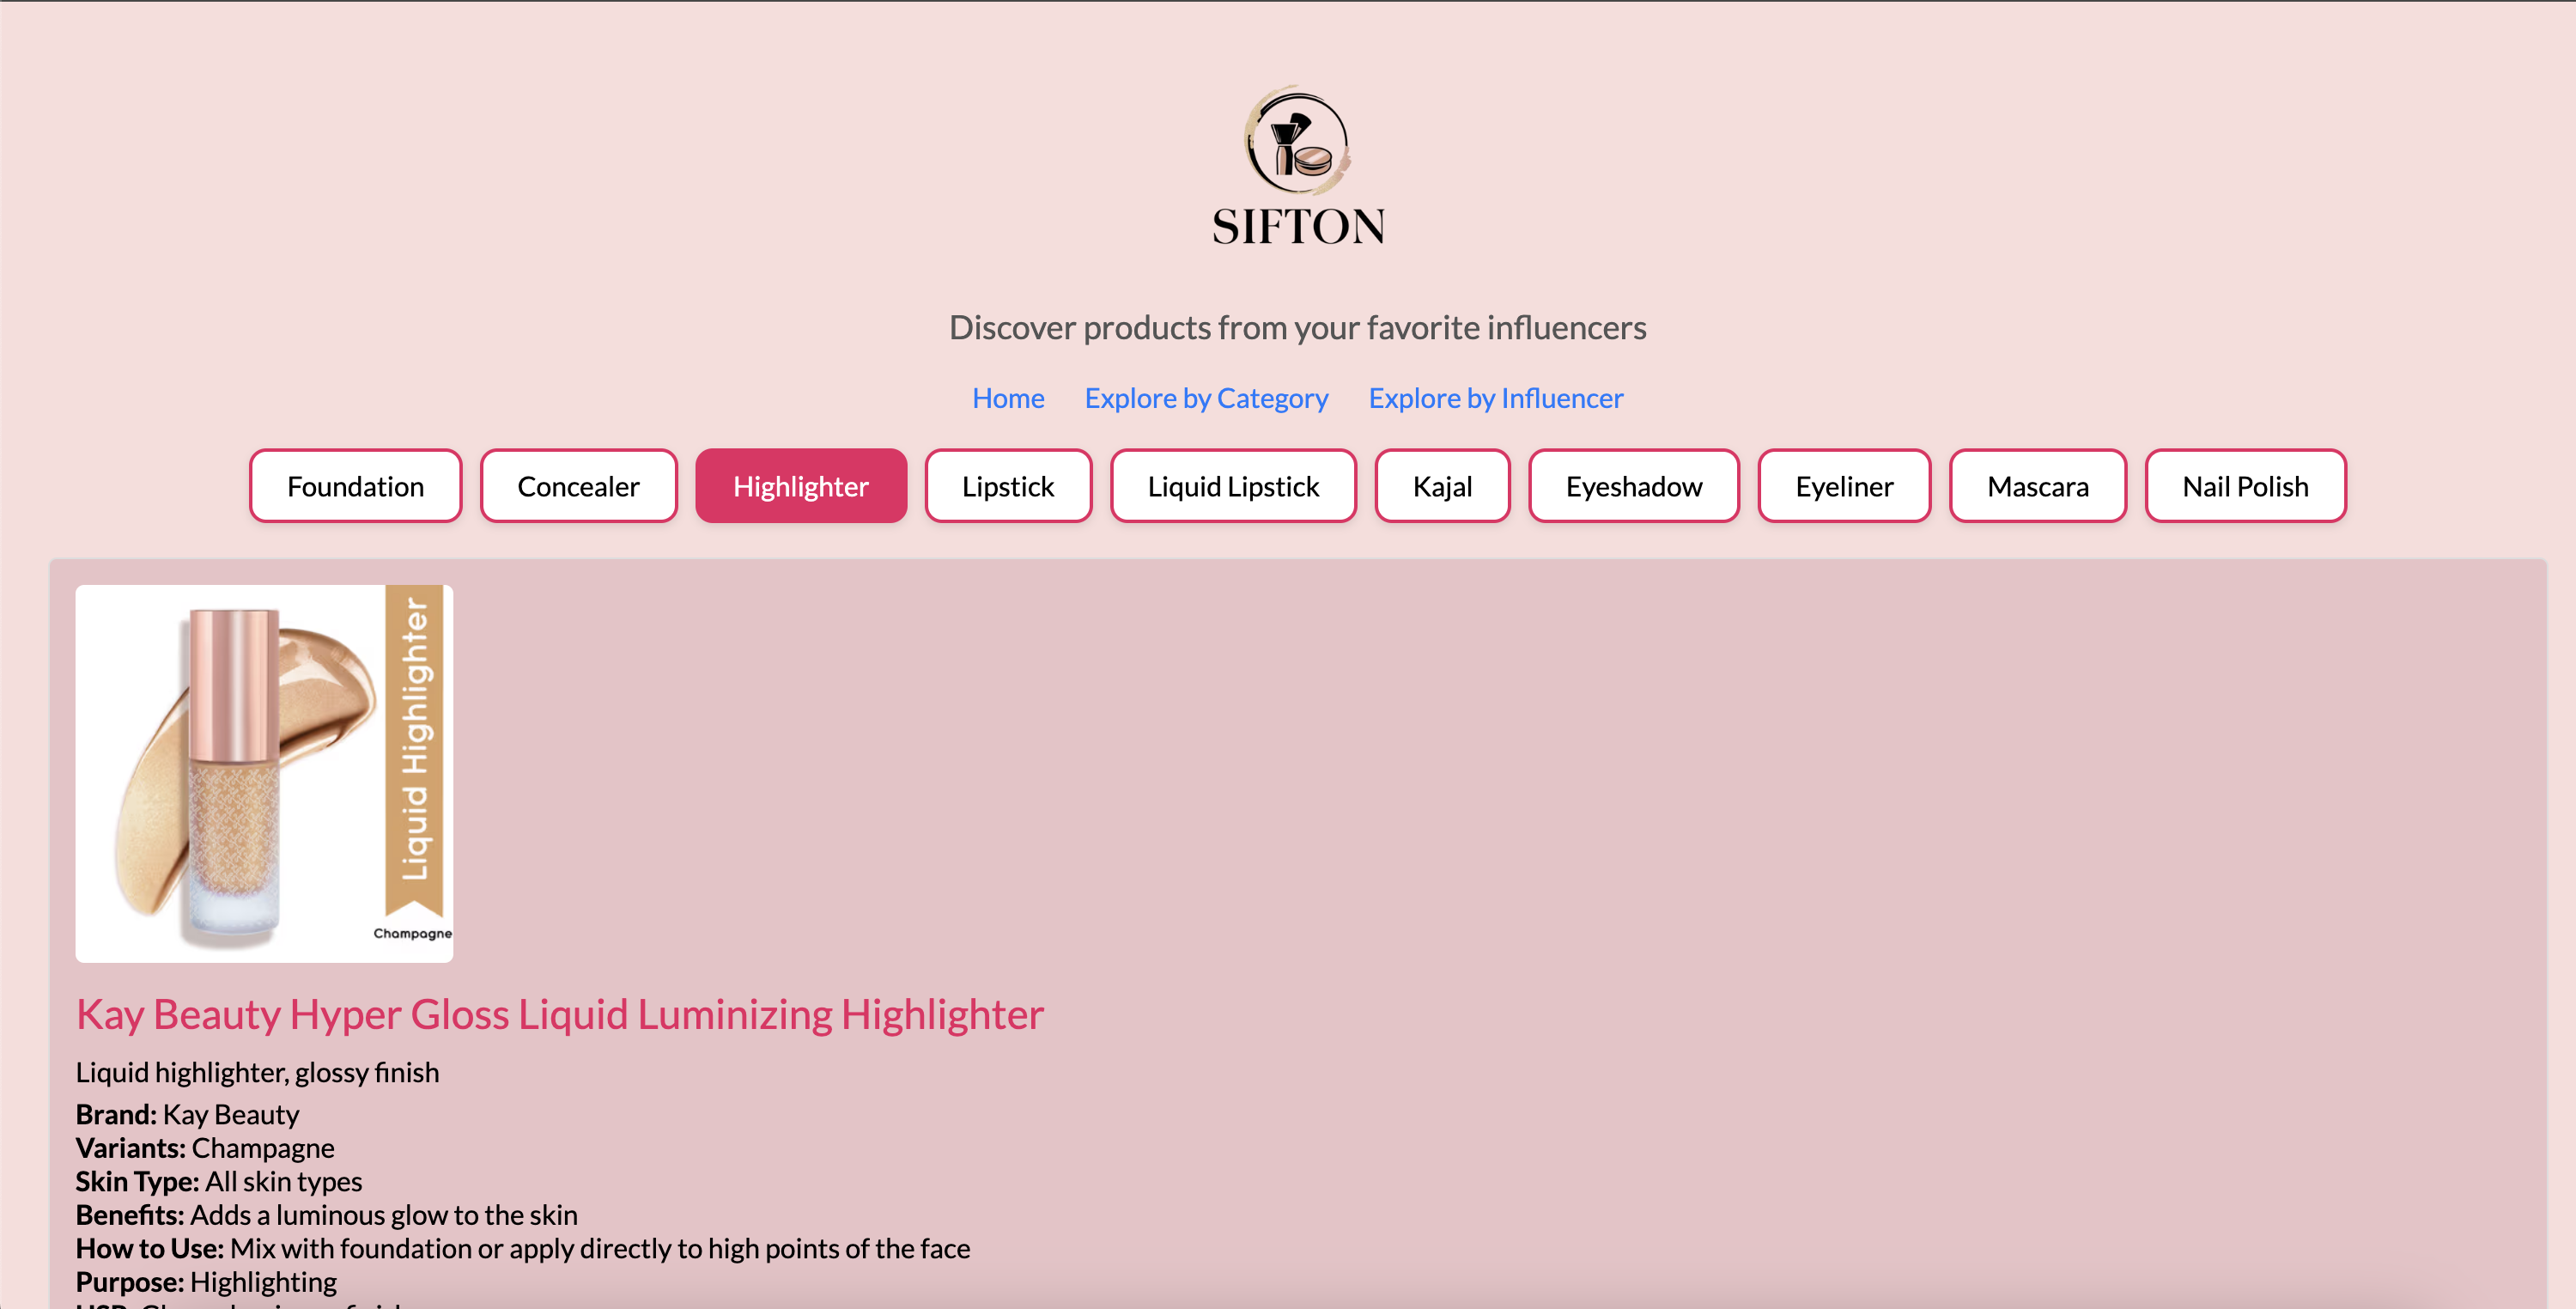This screenshot has height=1309, width=2576.
Task: Choose the Mascara category button
Action: (x=2037, y=486)
